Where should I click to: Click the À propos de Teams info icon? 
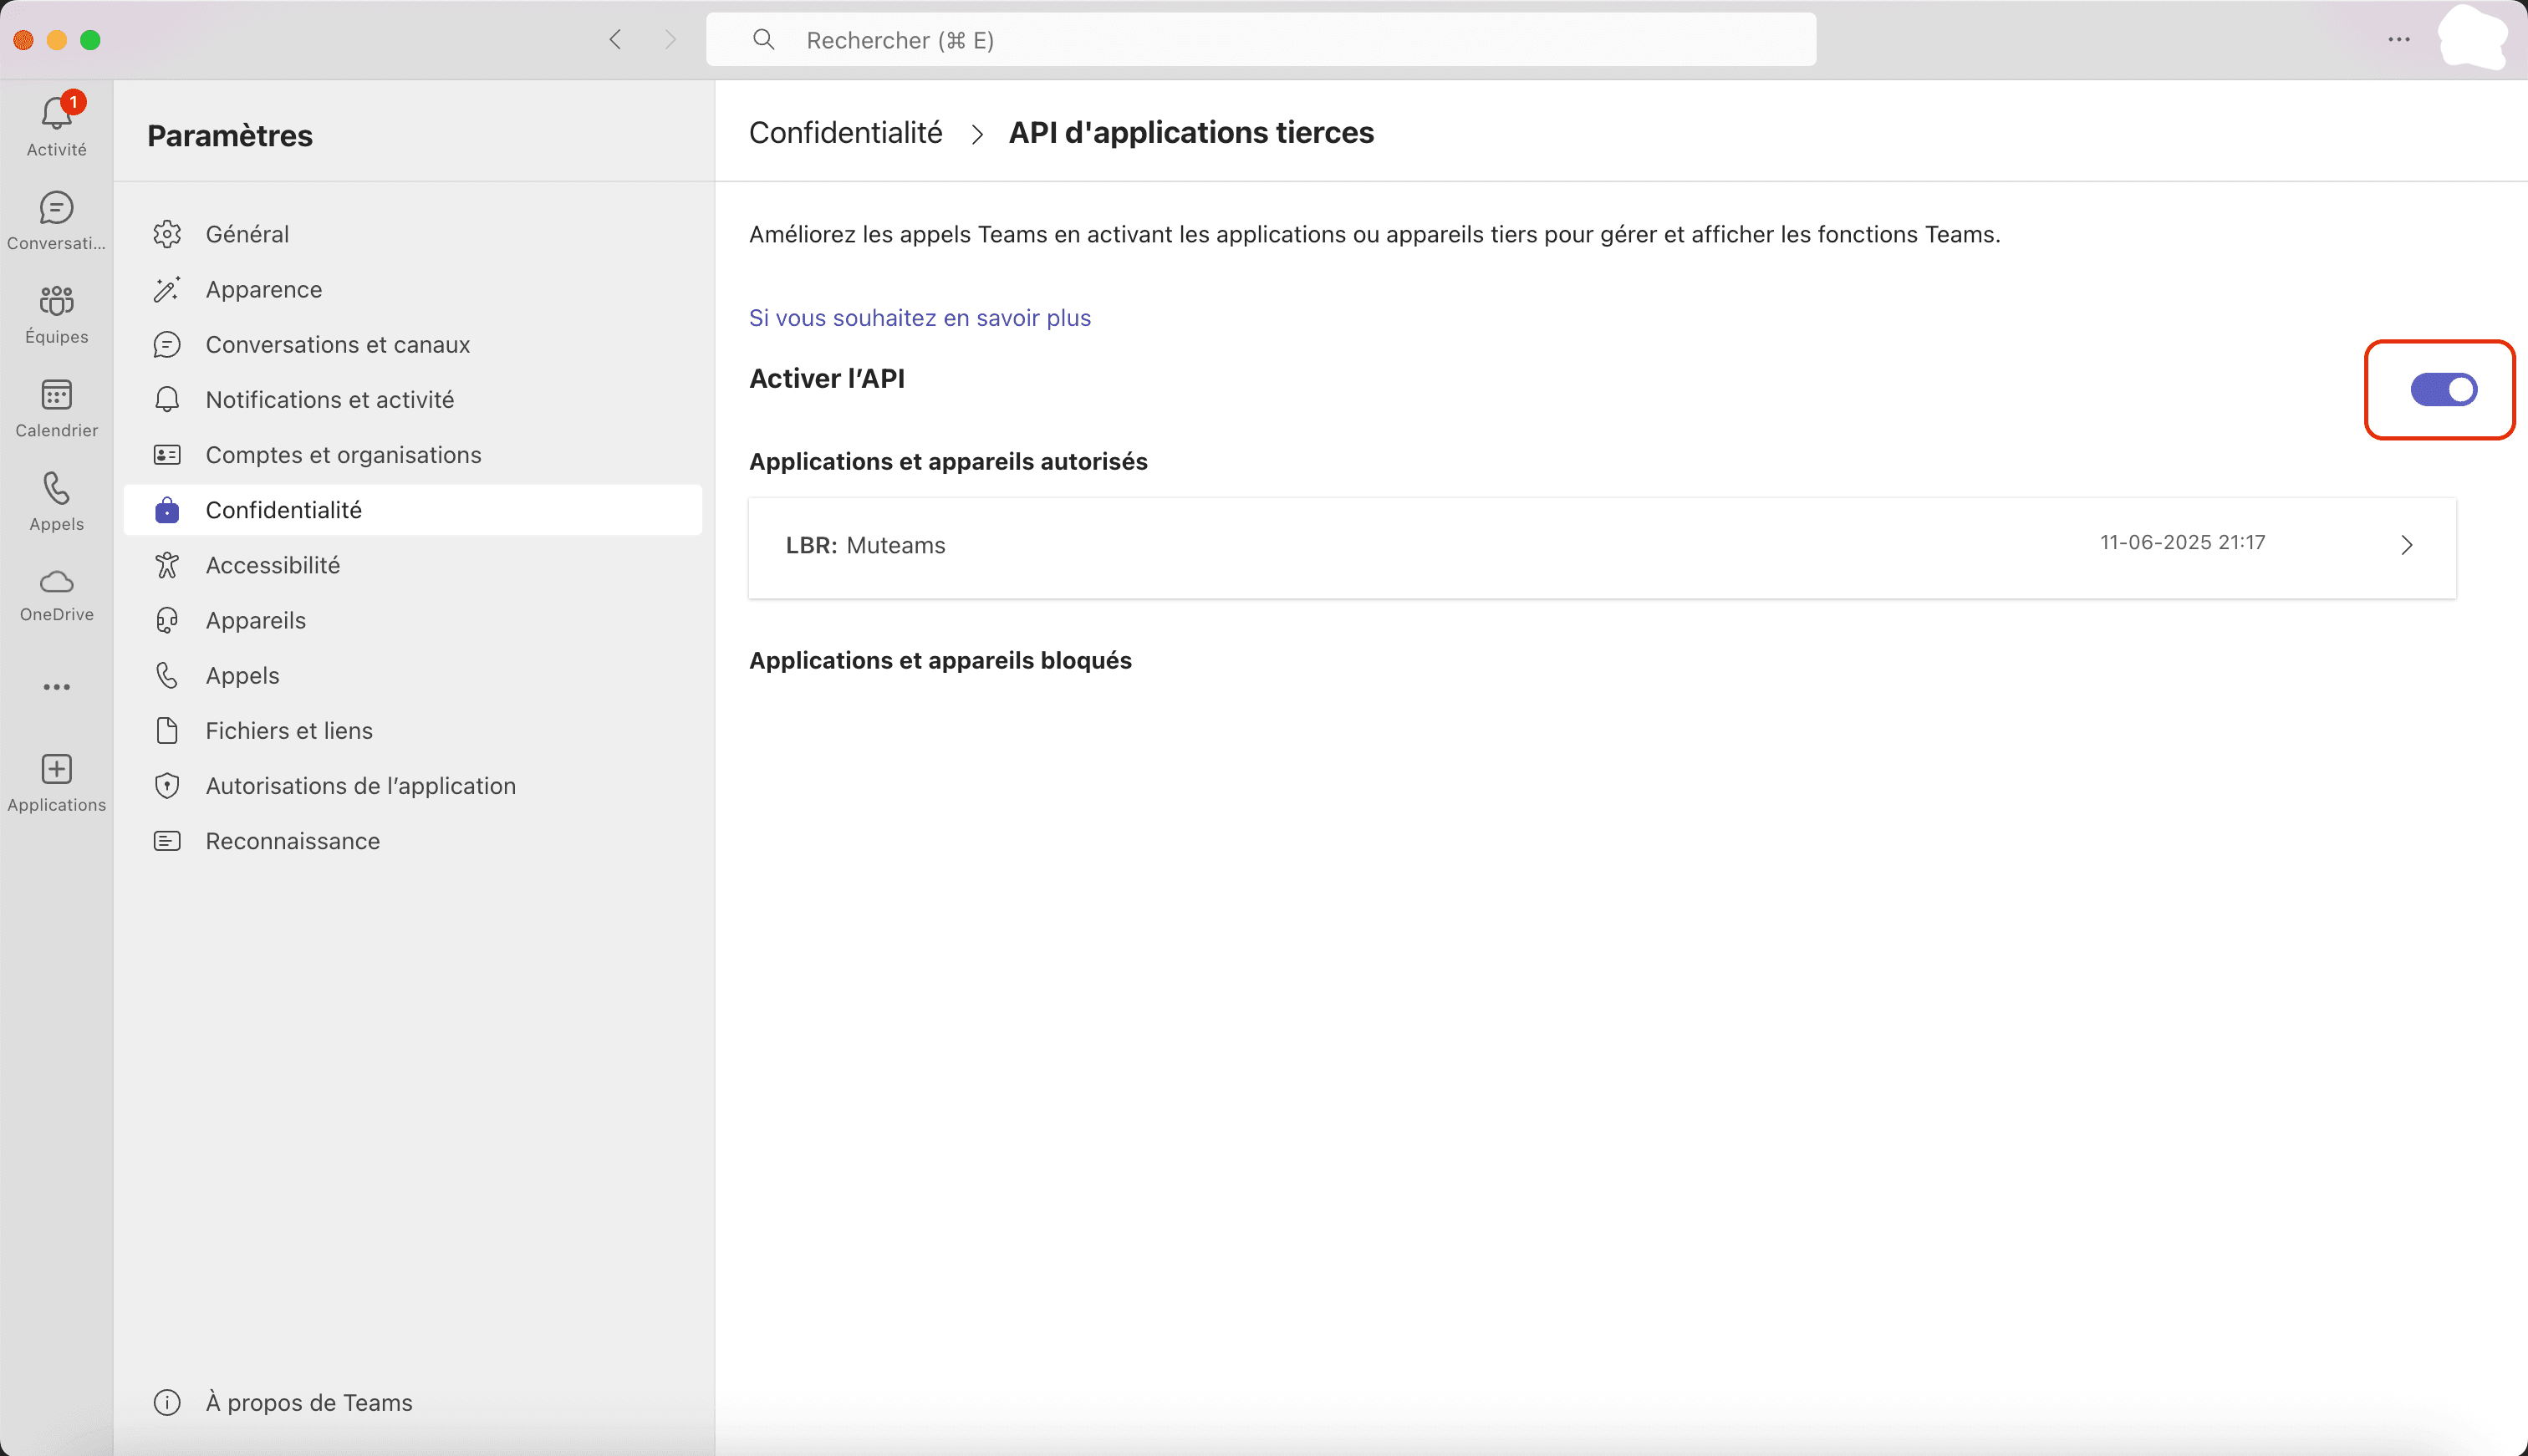167,1403
